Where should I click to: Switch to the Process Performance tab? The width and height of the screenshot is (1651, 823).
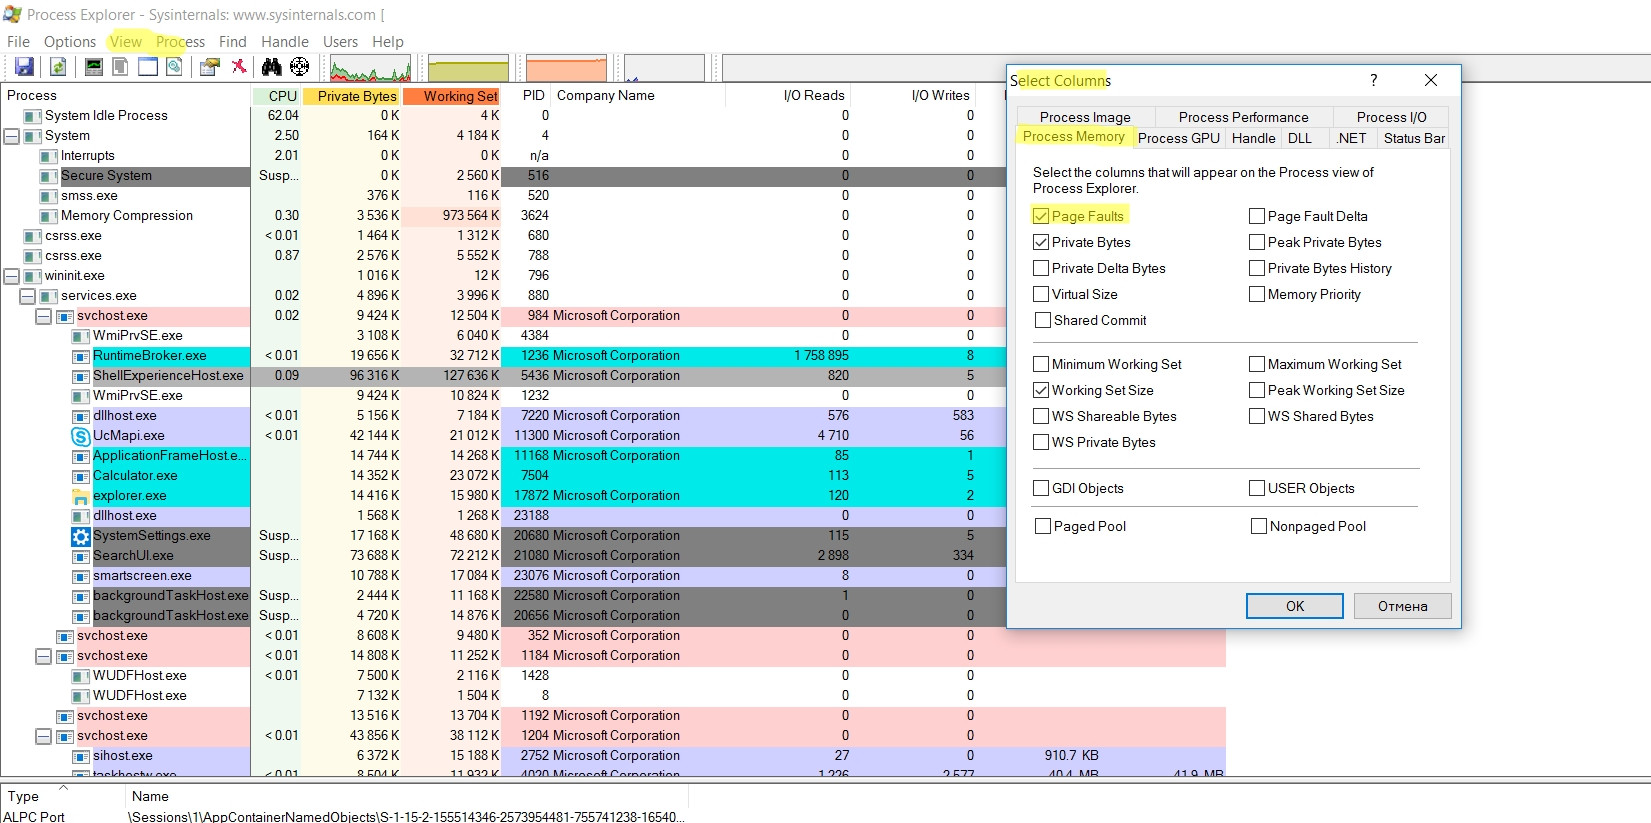pyautogui.click(x=1243, y=117)
